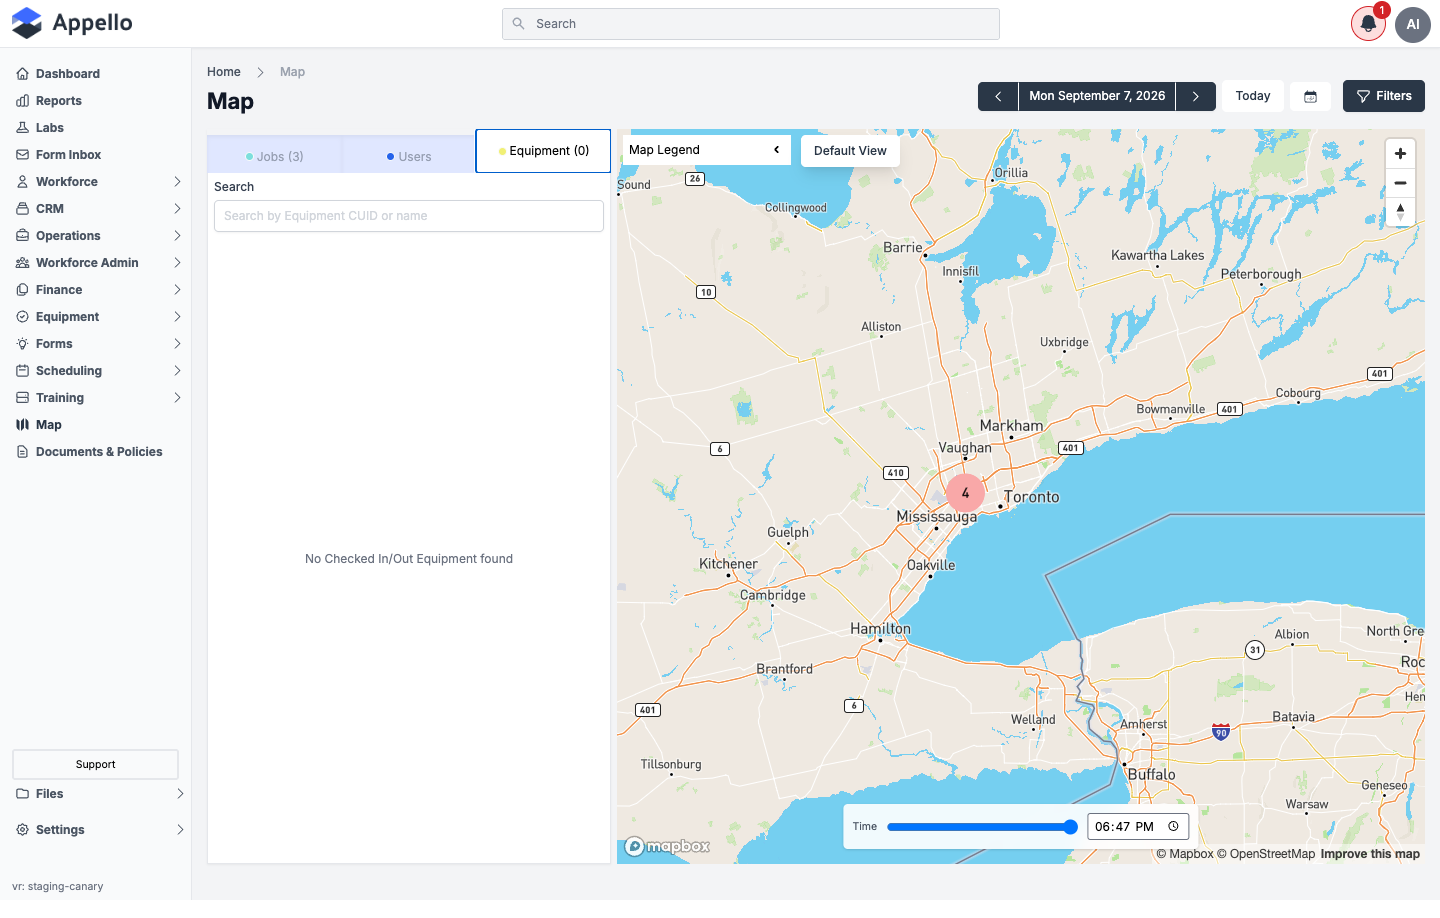
Task: Open the AI user avatar menu
Action: pyautogui.click(x=1413, y=24)
